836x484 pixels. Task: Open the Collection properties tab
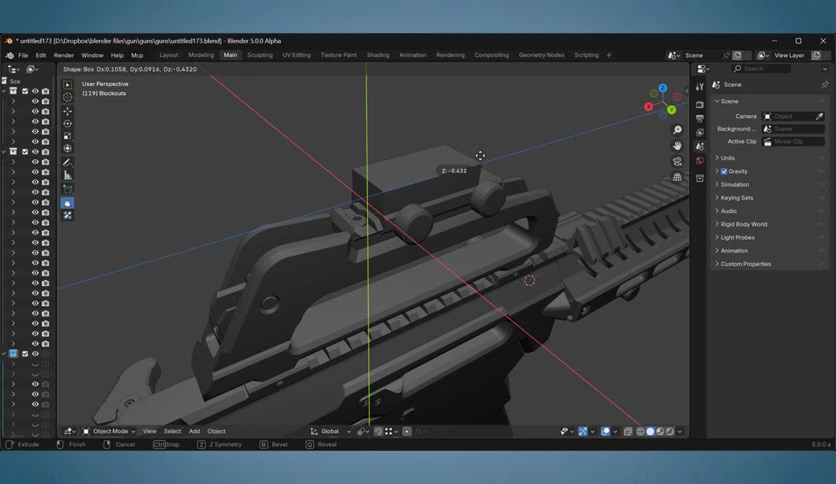pyautogui.click(x=700, y=179)
